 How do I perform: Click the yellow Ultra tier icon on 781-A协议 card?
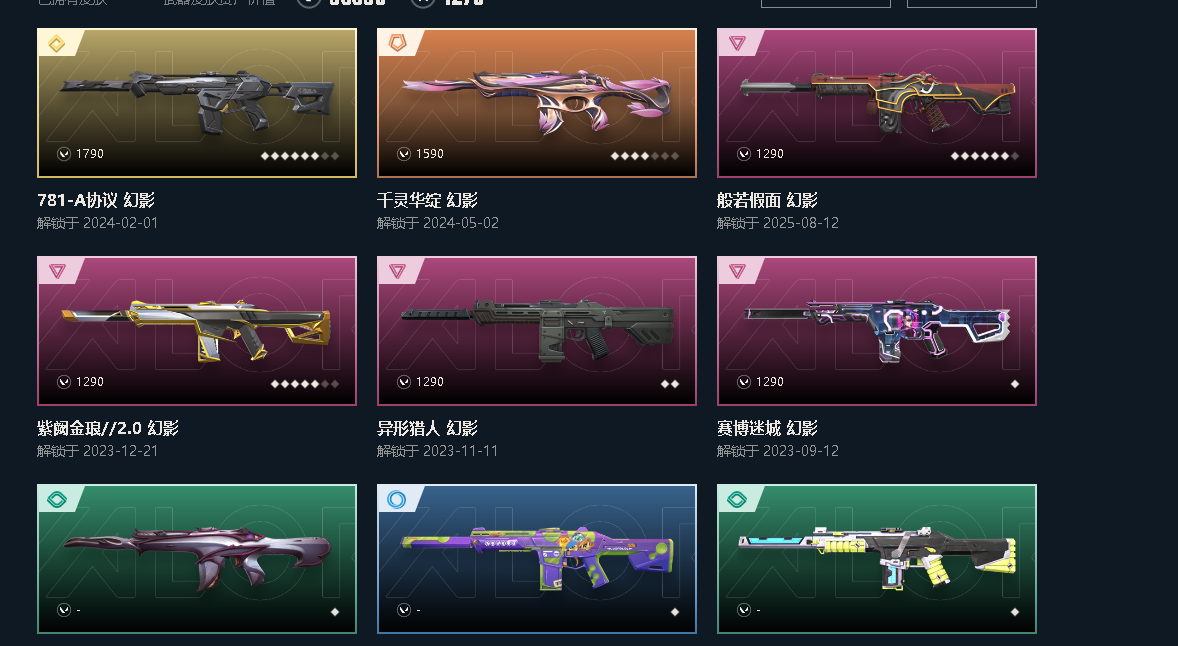(x=56, y=44)
